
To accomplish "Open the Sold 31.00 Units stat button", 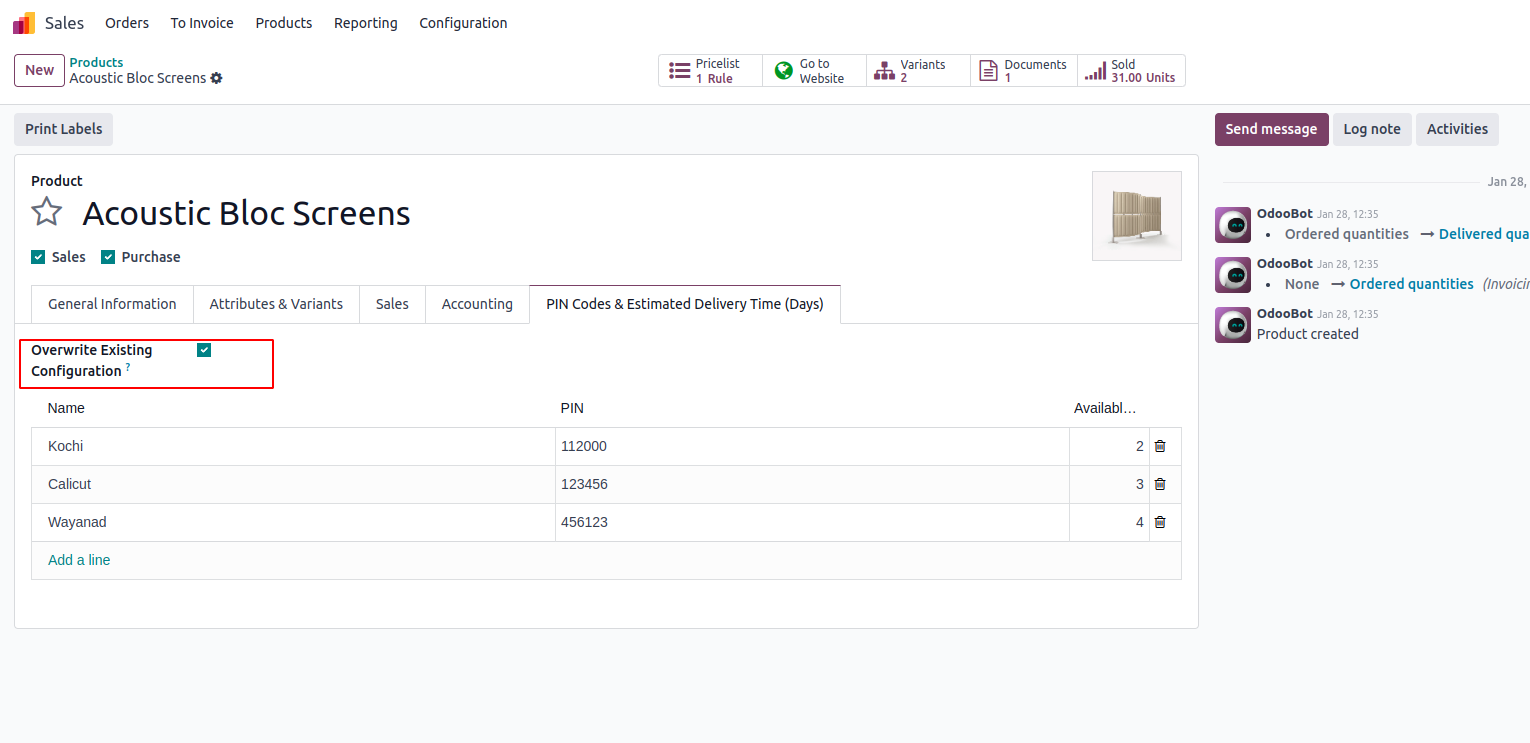I will tap(1131, 71).
